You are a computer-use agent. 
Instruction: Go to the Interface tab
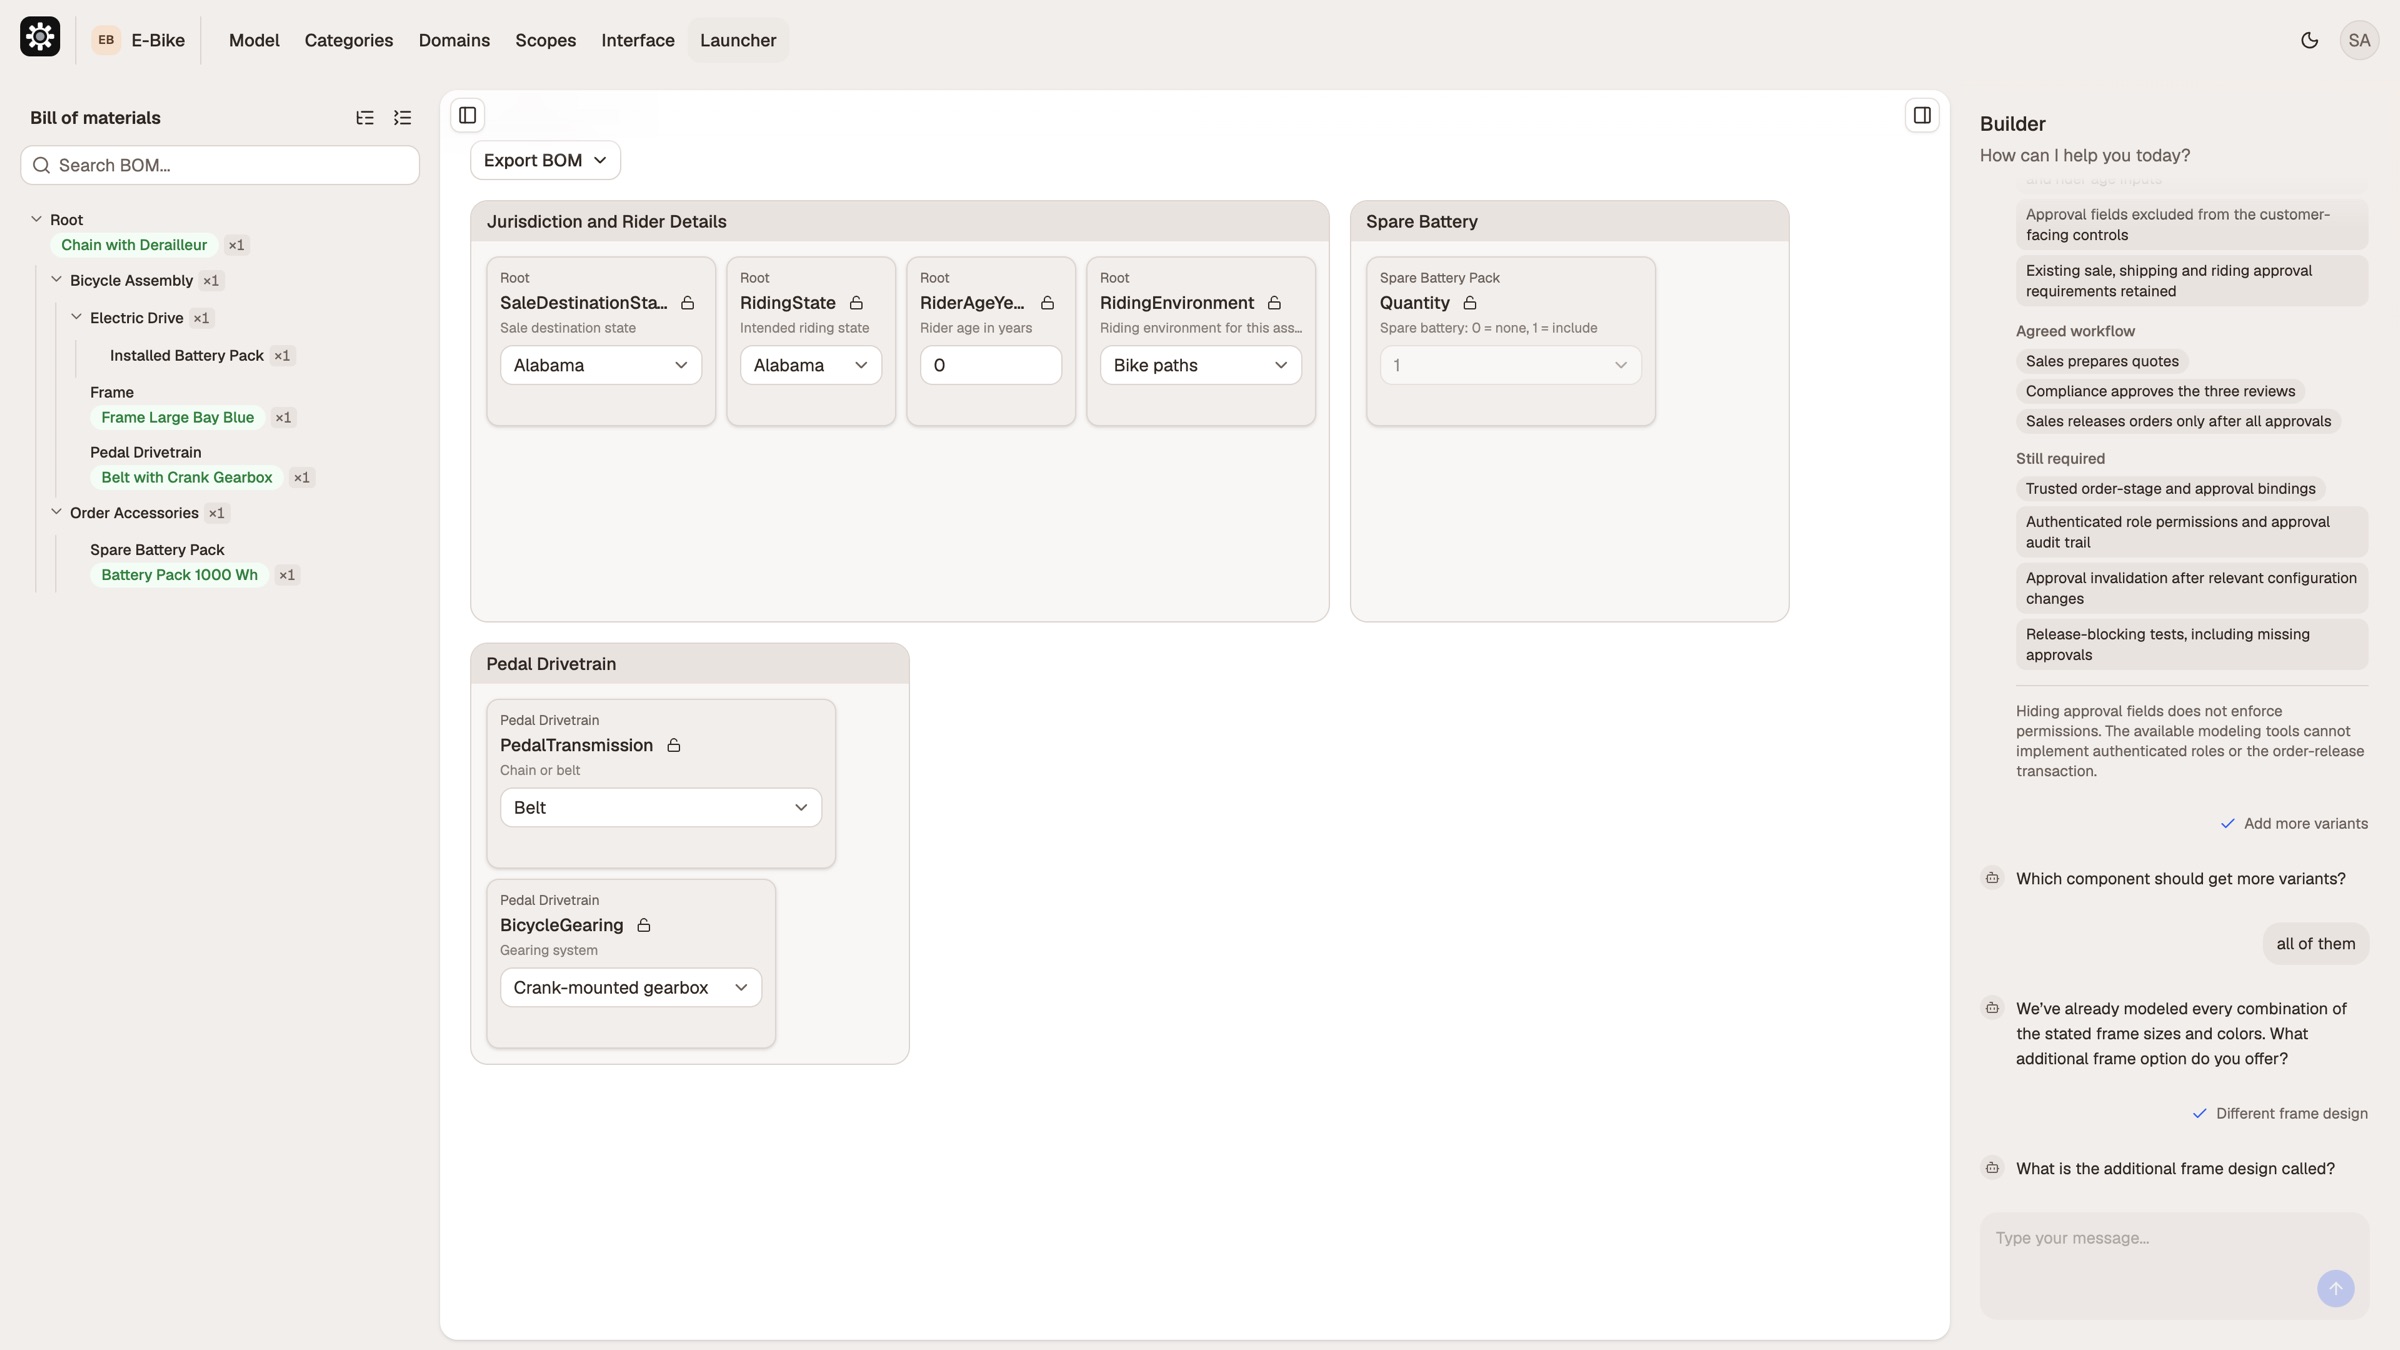[x=638, y=40]
